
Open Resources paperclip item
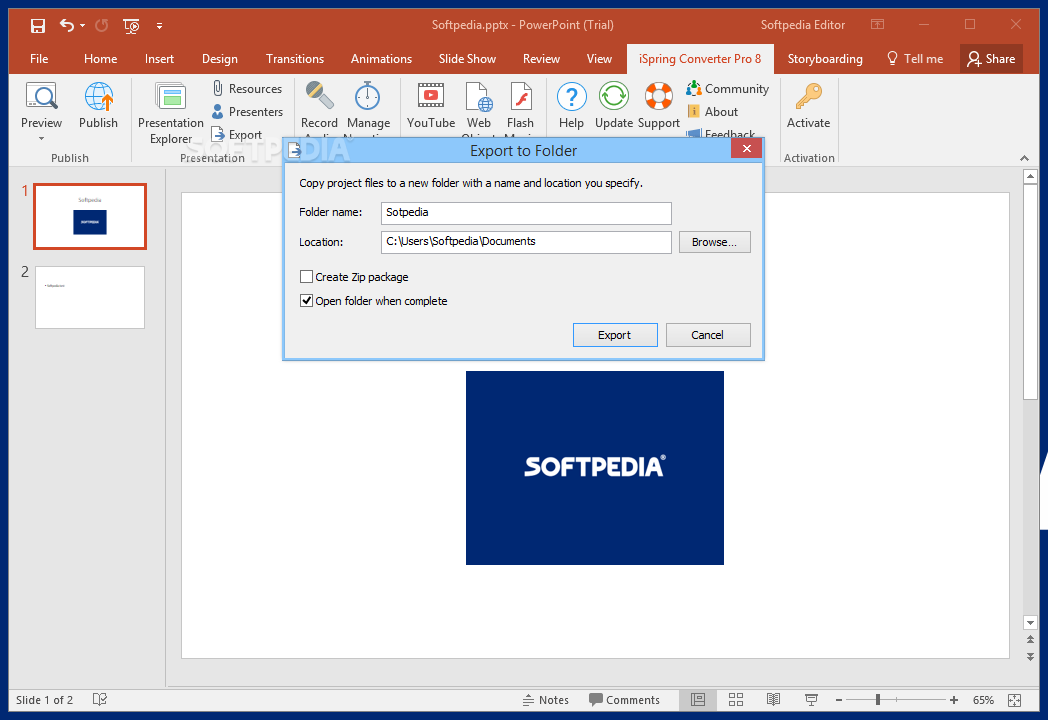pyautogui.click(x=247, y=88)
